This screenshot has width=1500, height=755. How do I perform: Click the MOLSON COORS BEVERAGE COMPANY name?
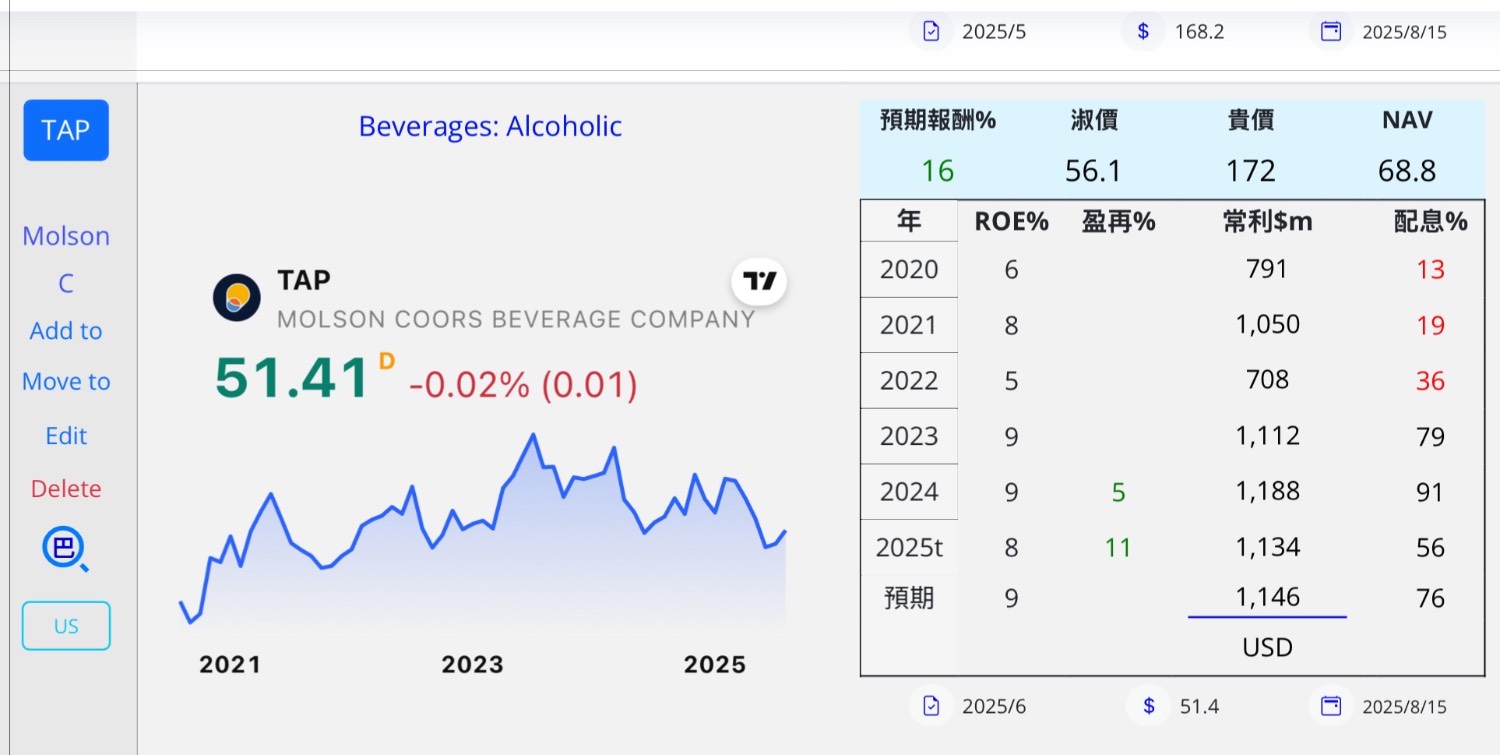[516, 320]
